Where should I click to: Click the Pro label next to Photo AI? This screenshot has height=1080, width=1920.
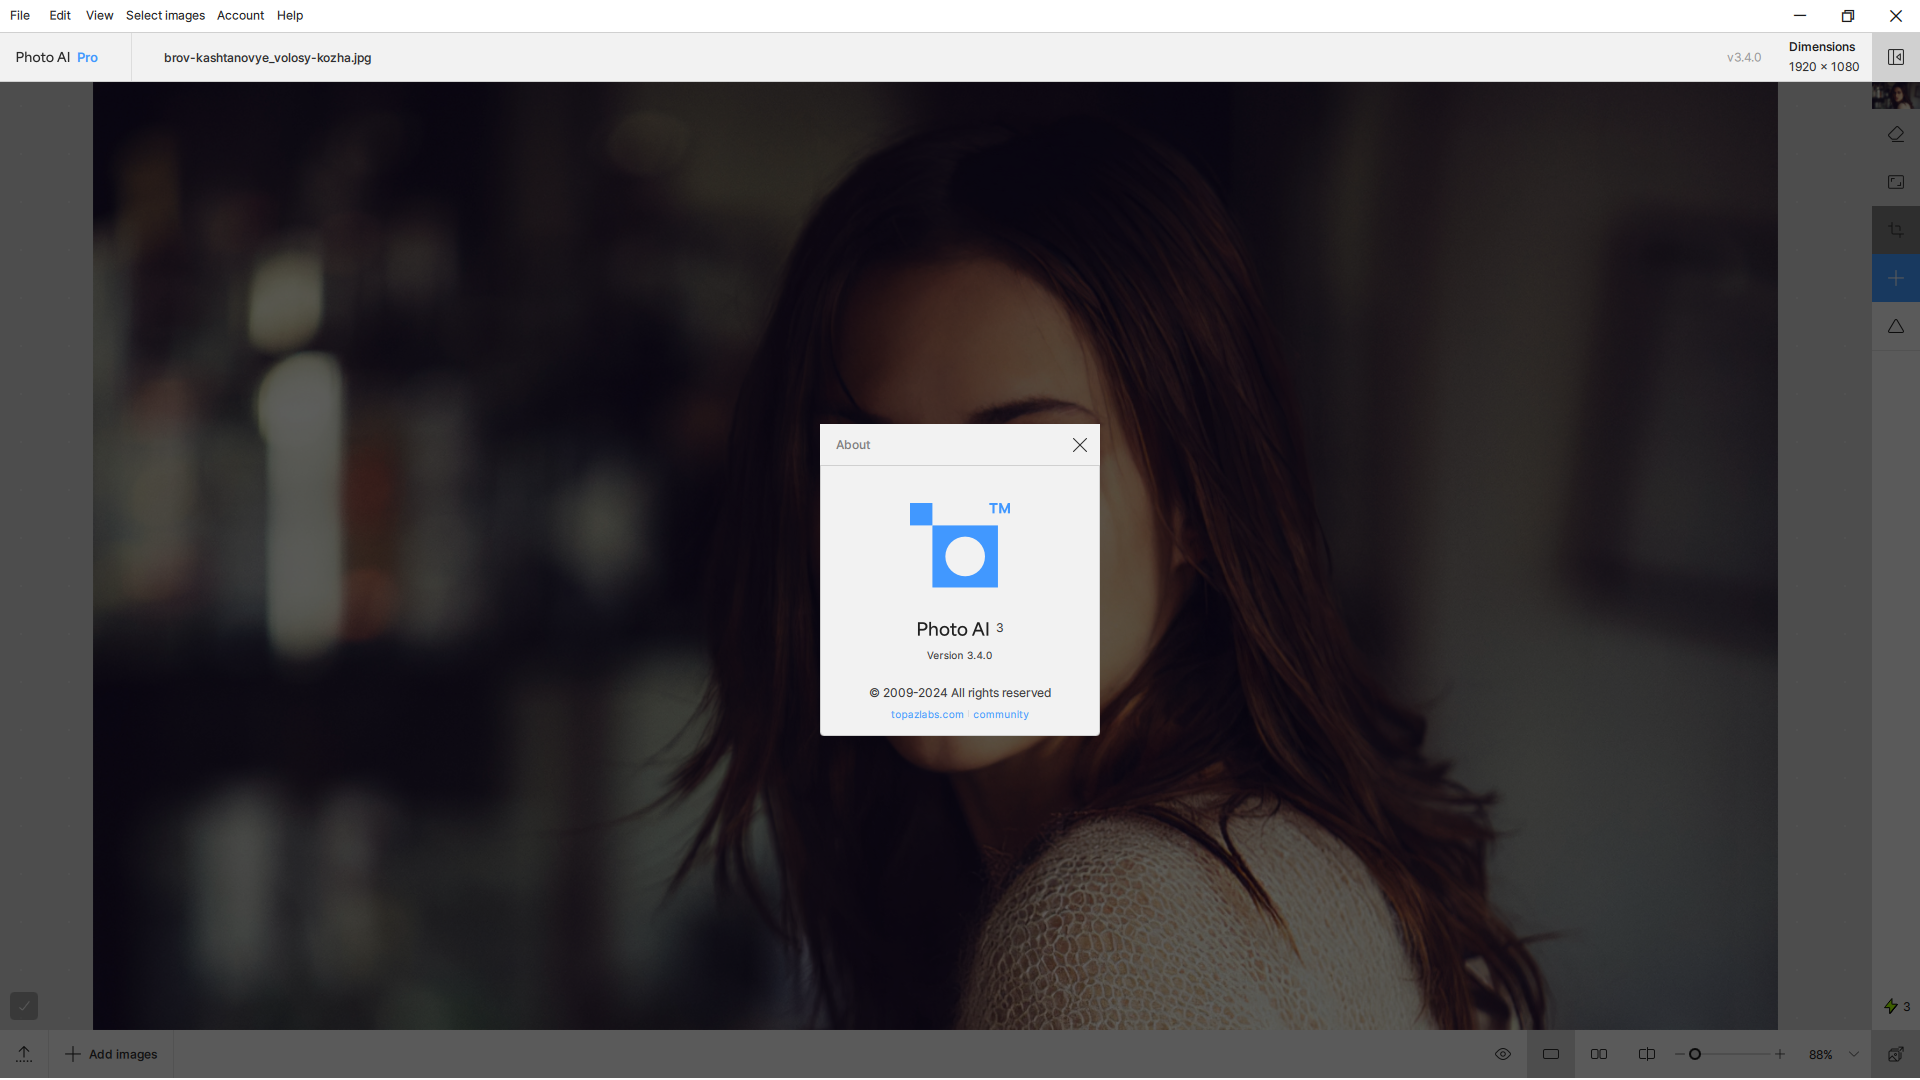(87, 57)
